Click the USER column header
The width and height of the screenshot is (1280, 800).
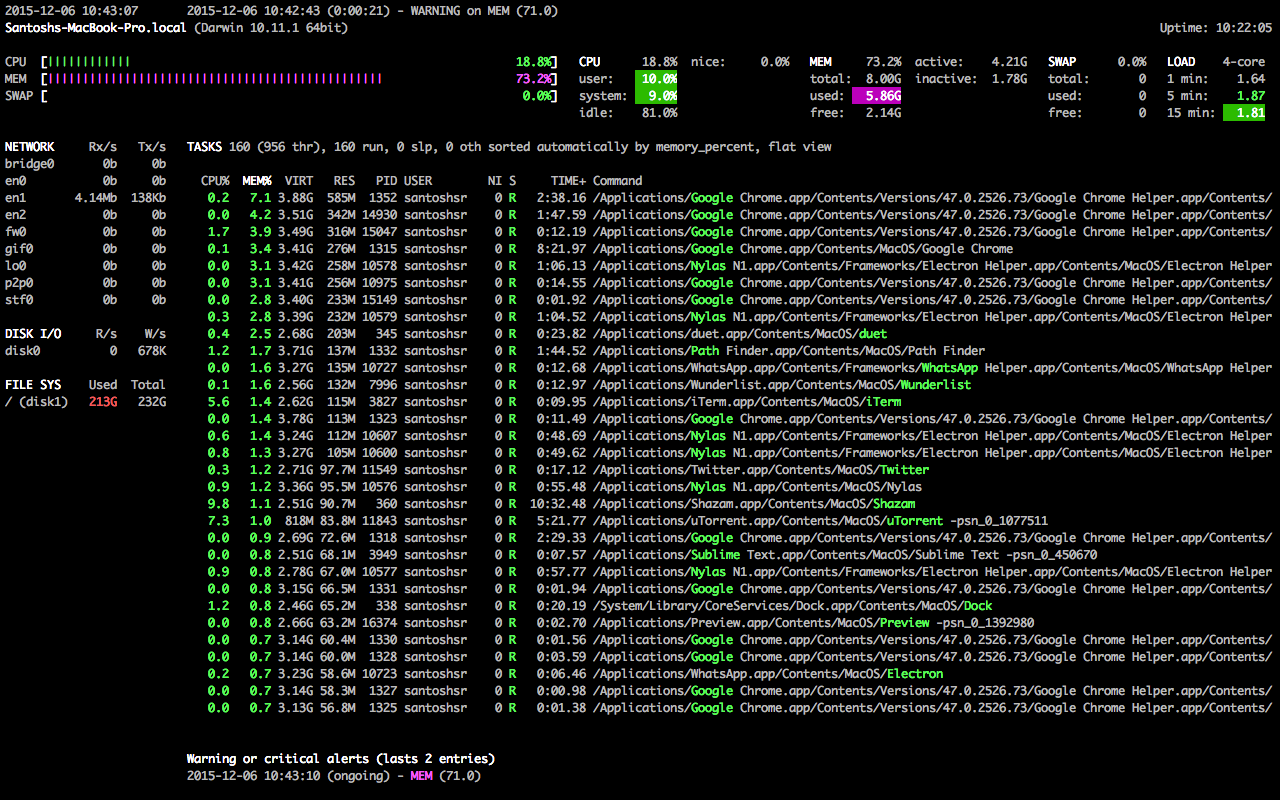(418, 181)
